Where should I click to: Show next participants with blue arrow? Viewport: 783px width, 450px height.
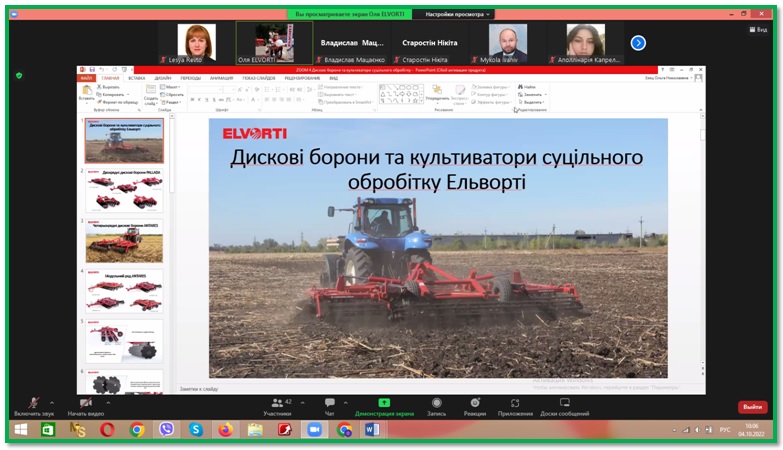(638, 43)
